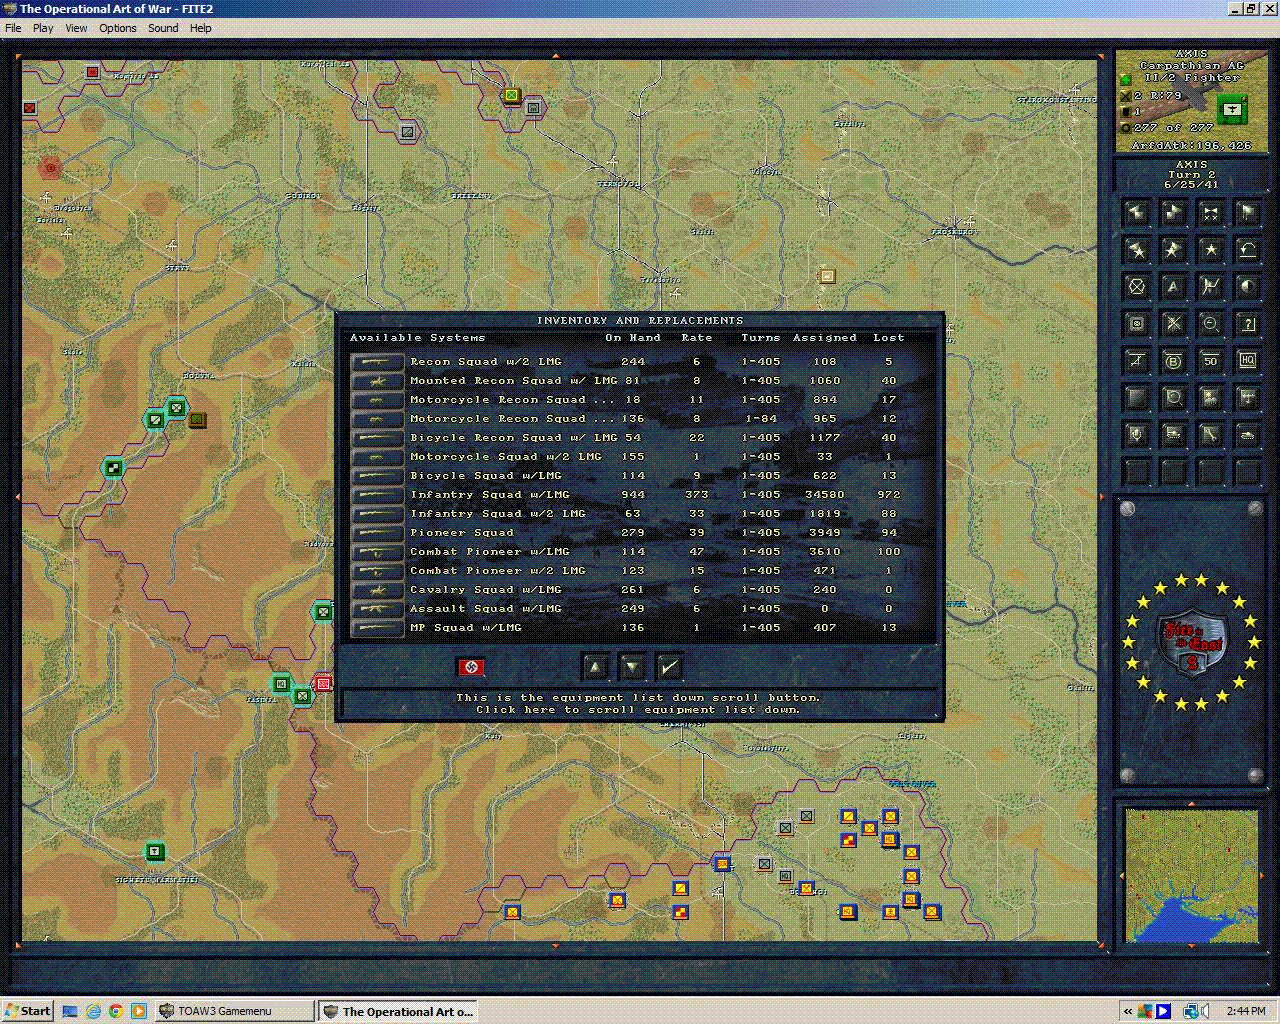Click the Infantry Squad w/LMG weapon icon
Image resolution: width=1280 pixels, height=1024 pixels.
[x=376, y=494]
